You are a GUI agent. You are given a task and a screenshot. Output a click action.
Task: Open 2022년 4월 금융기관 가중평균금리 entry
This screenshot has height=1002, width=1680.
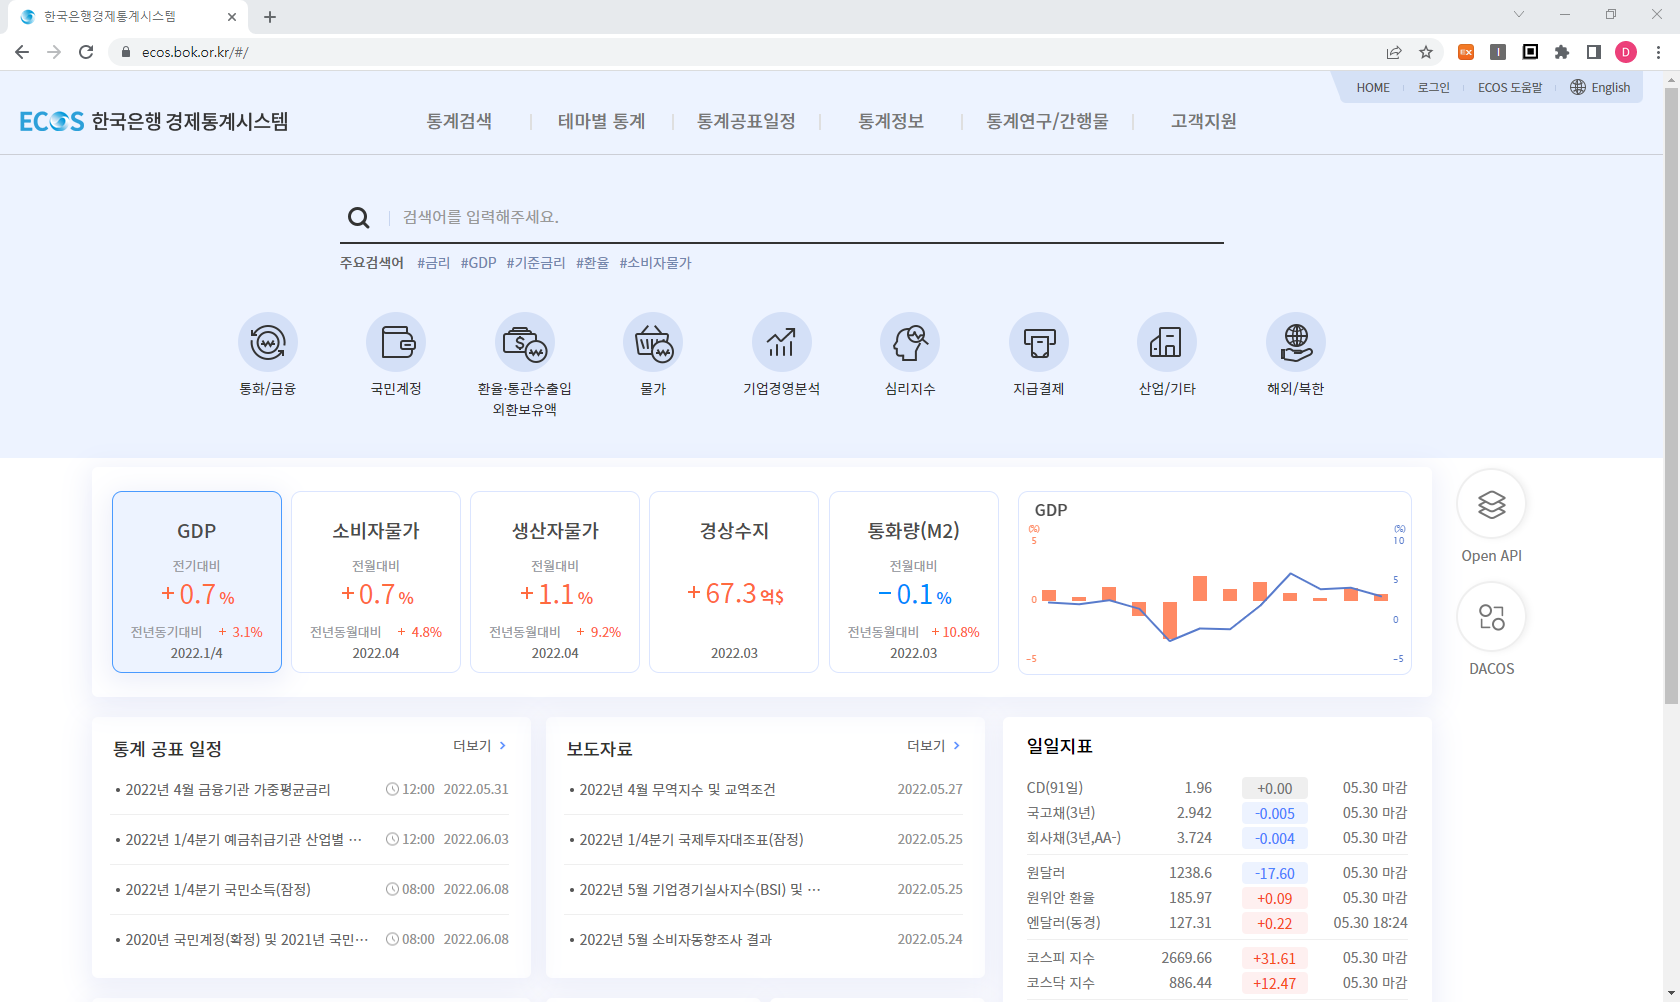pos(228,790)
